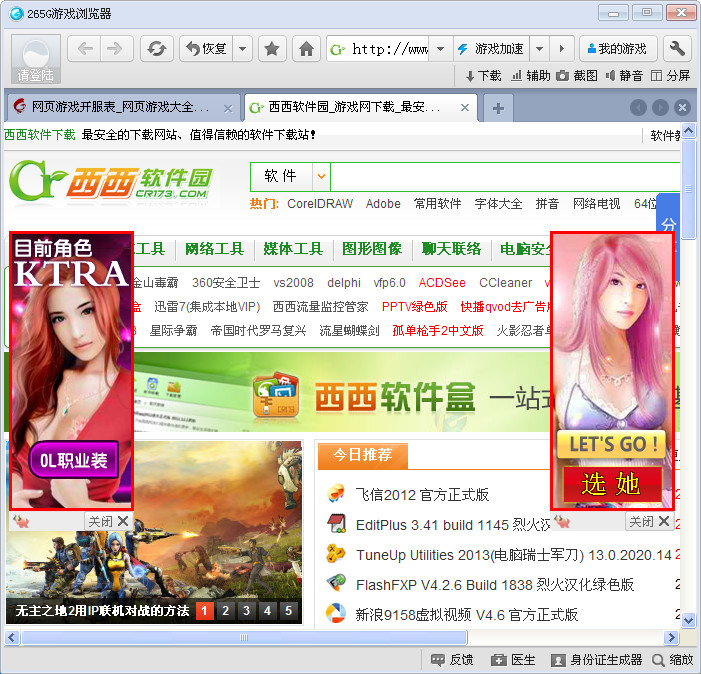Open the dropdown beside 恢复 button
Viewport: 701px width, 674px height.
coord(243,48)
